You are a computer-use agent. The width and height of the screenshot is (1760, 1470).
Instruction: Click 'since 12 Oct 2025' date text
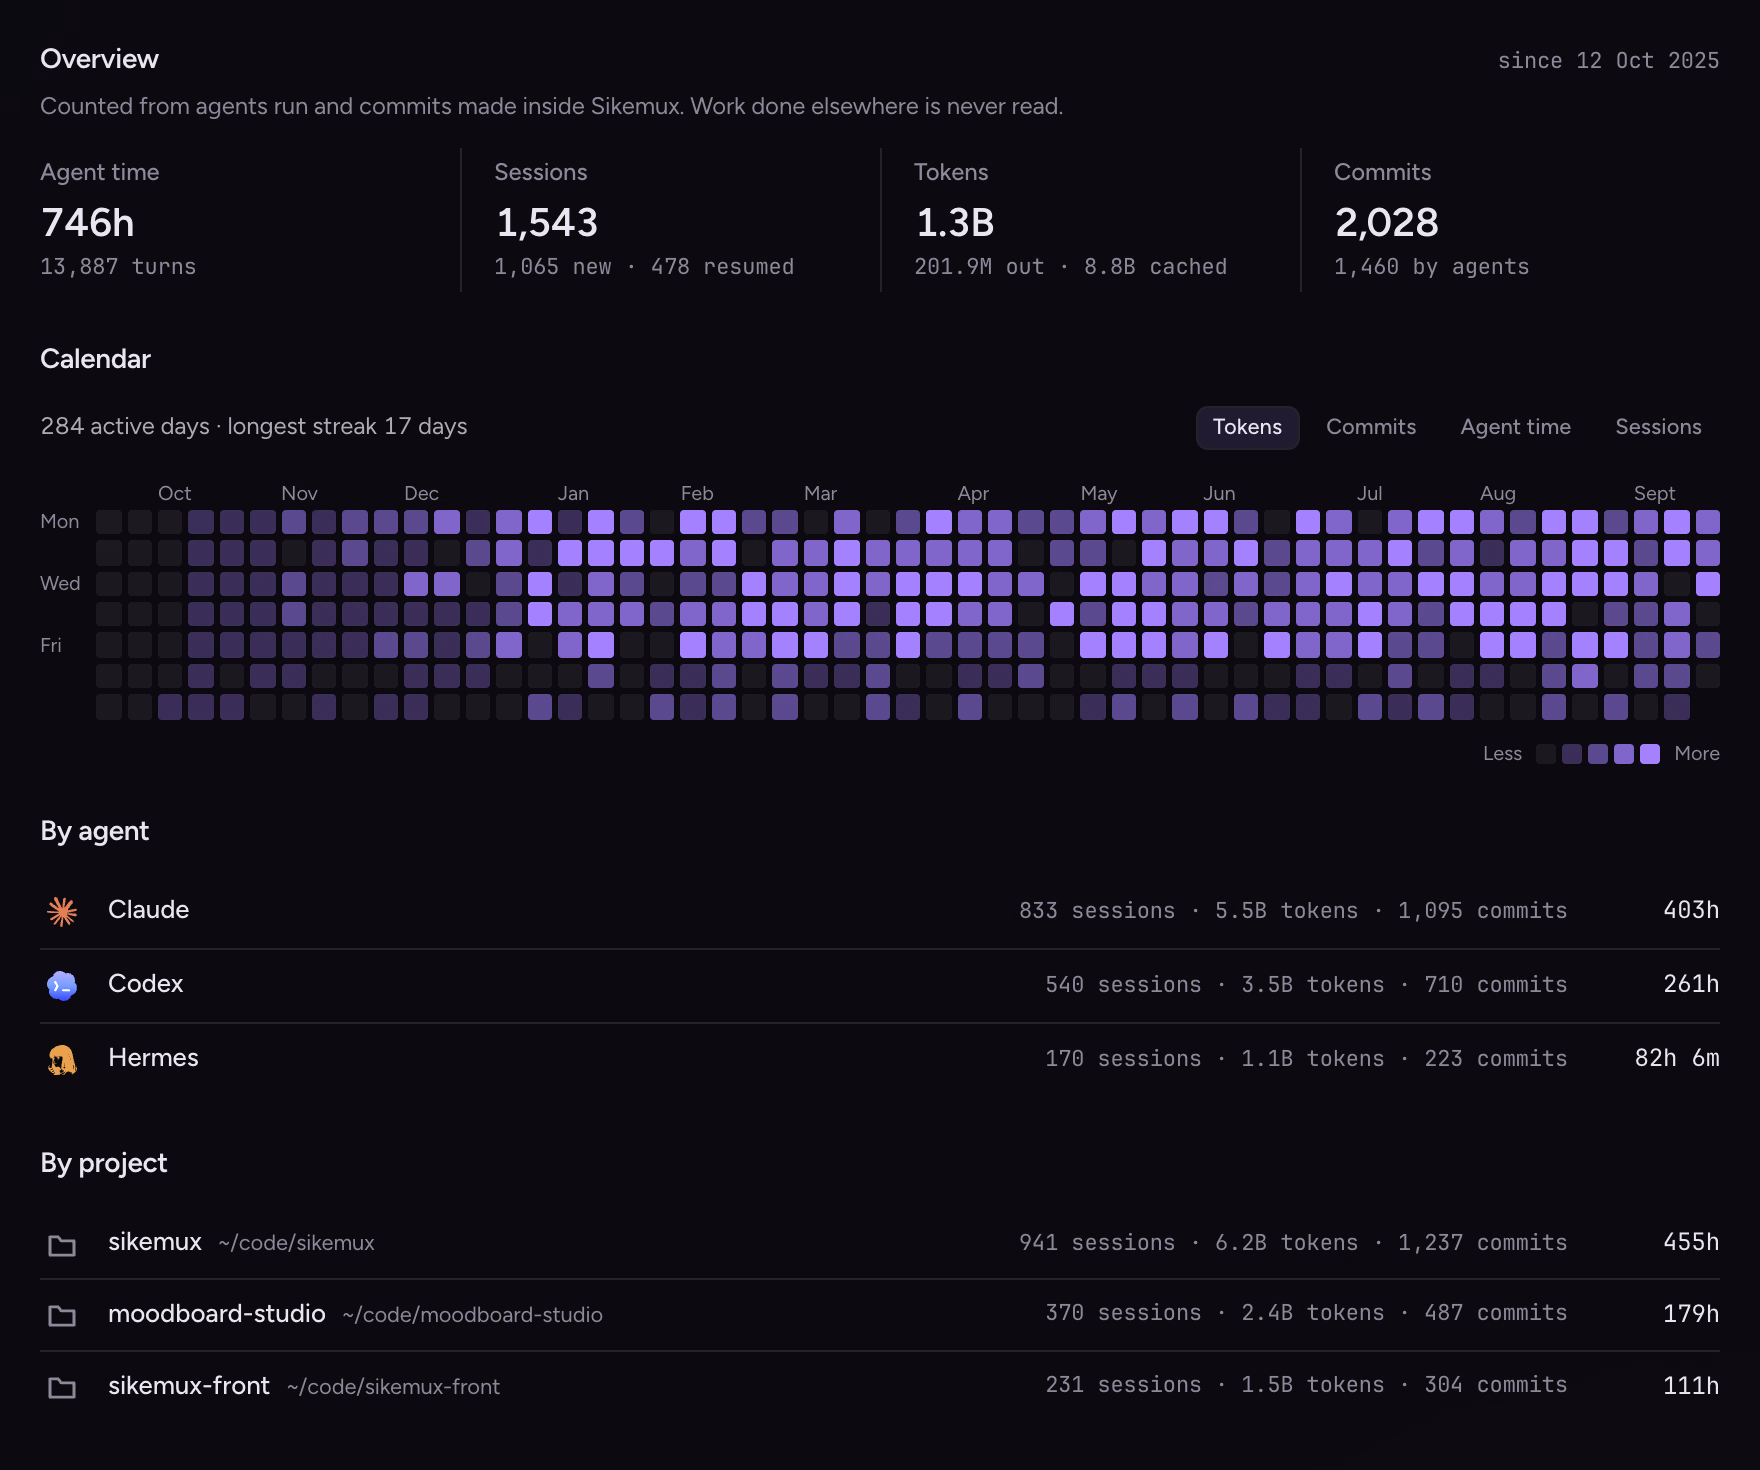click(x=1608, y=61)
